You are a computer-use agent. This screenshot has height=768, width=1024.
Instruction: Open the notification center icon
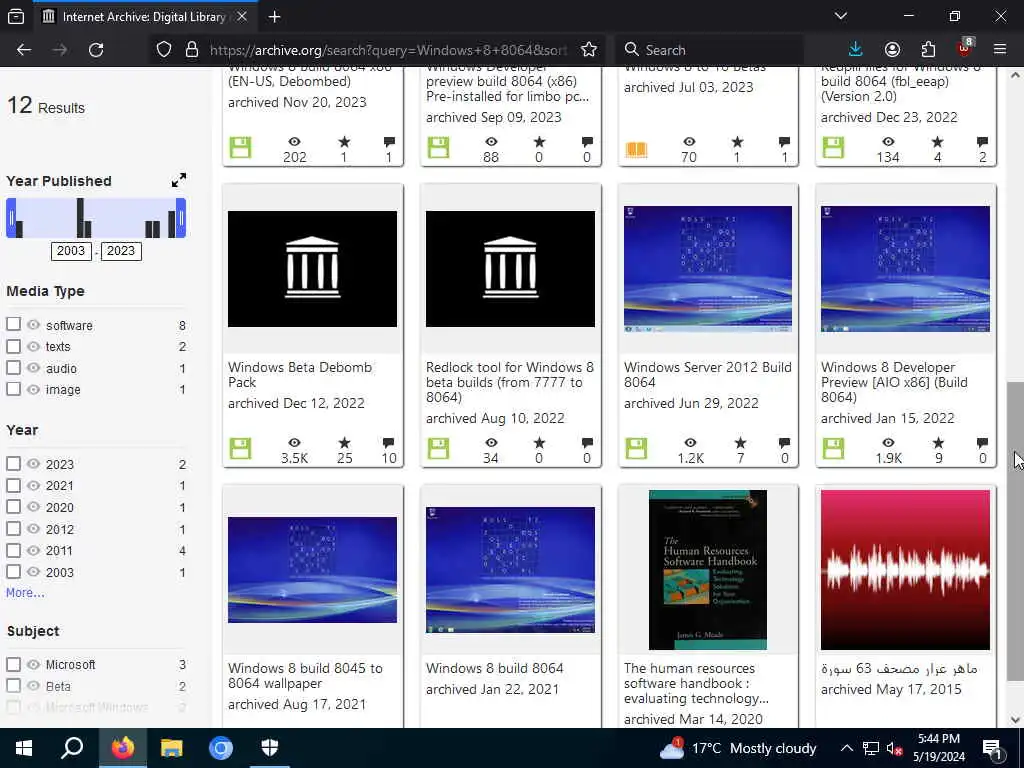point(993,749)
